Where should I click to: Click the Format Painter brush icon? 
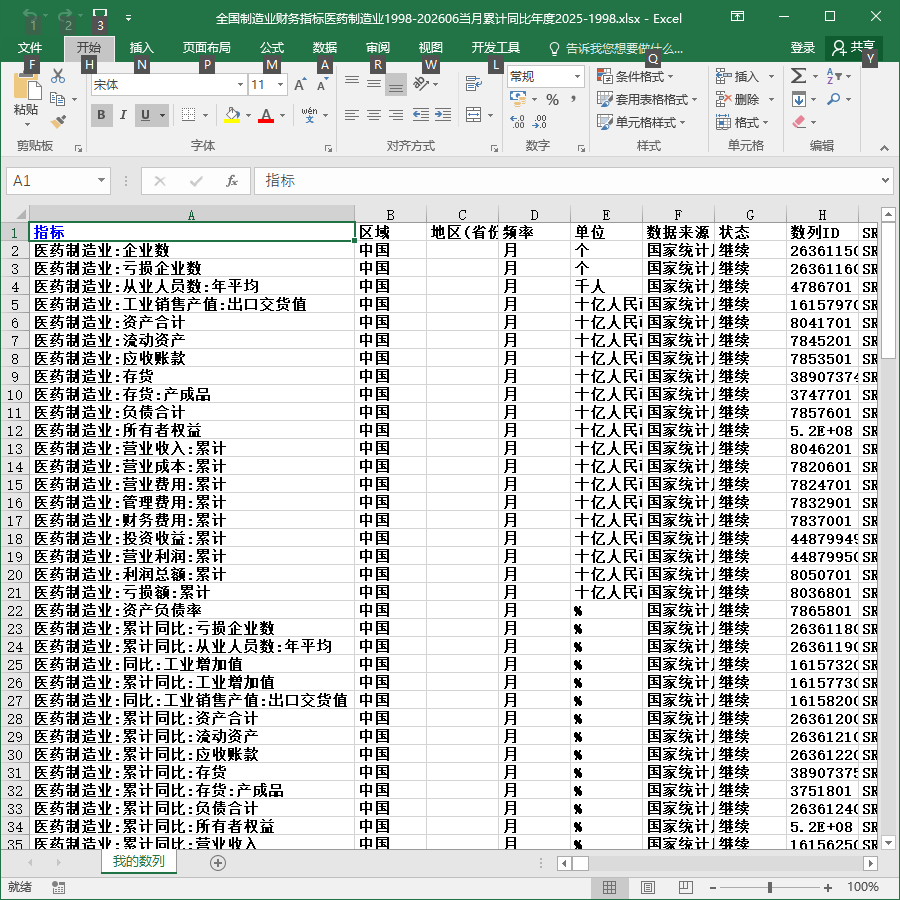(58, 122)
